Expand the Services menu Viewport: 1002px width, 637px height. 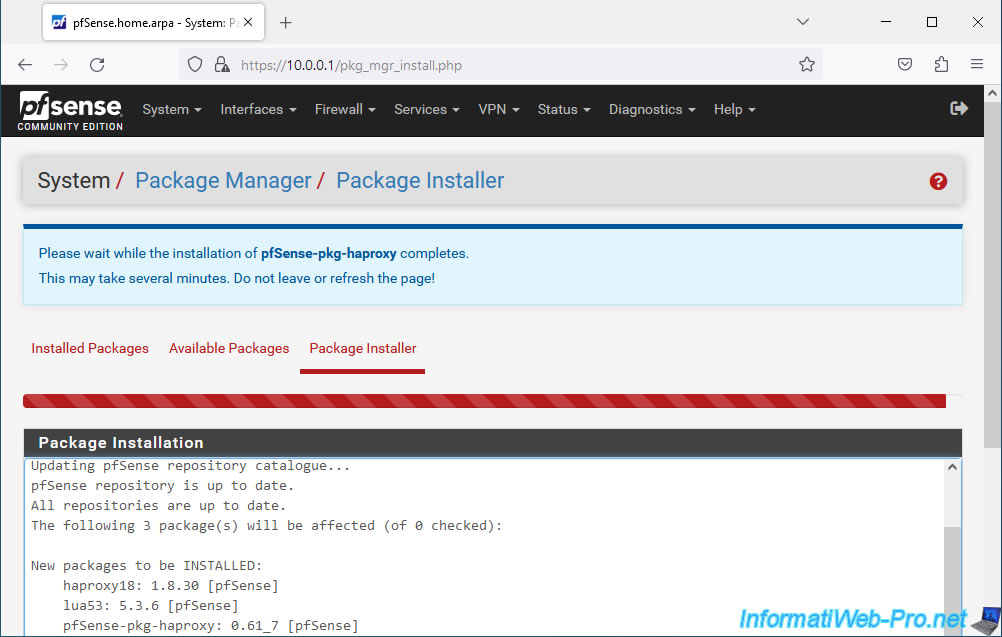pyautogui.click(x=426, y=109)
